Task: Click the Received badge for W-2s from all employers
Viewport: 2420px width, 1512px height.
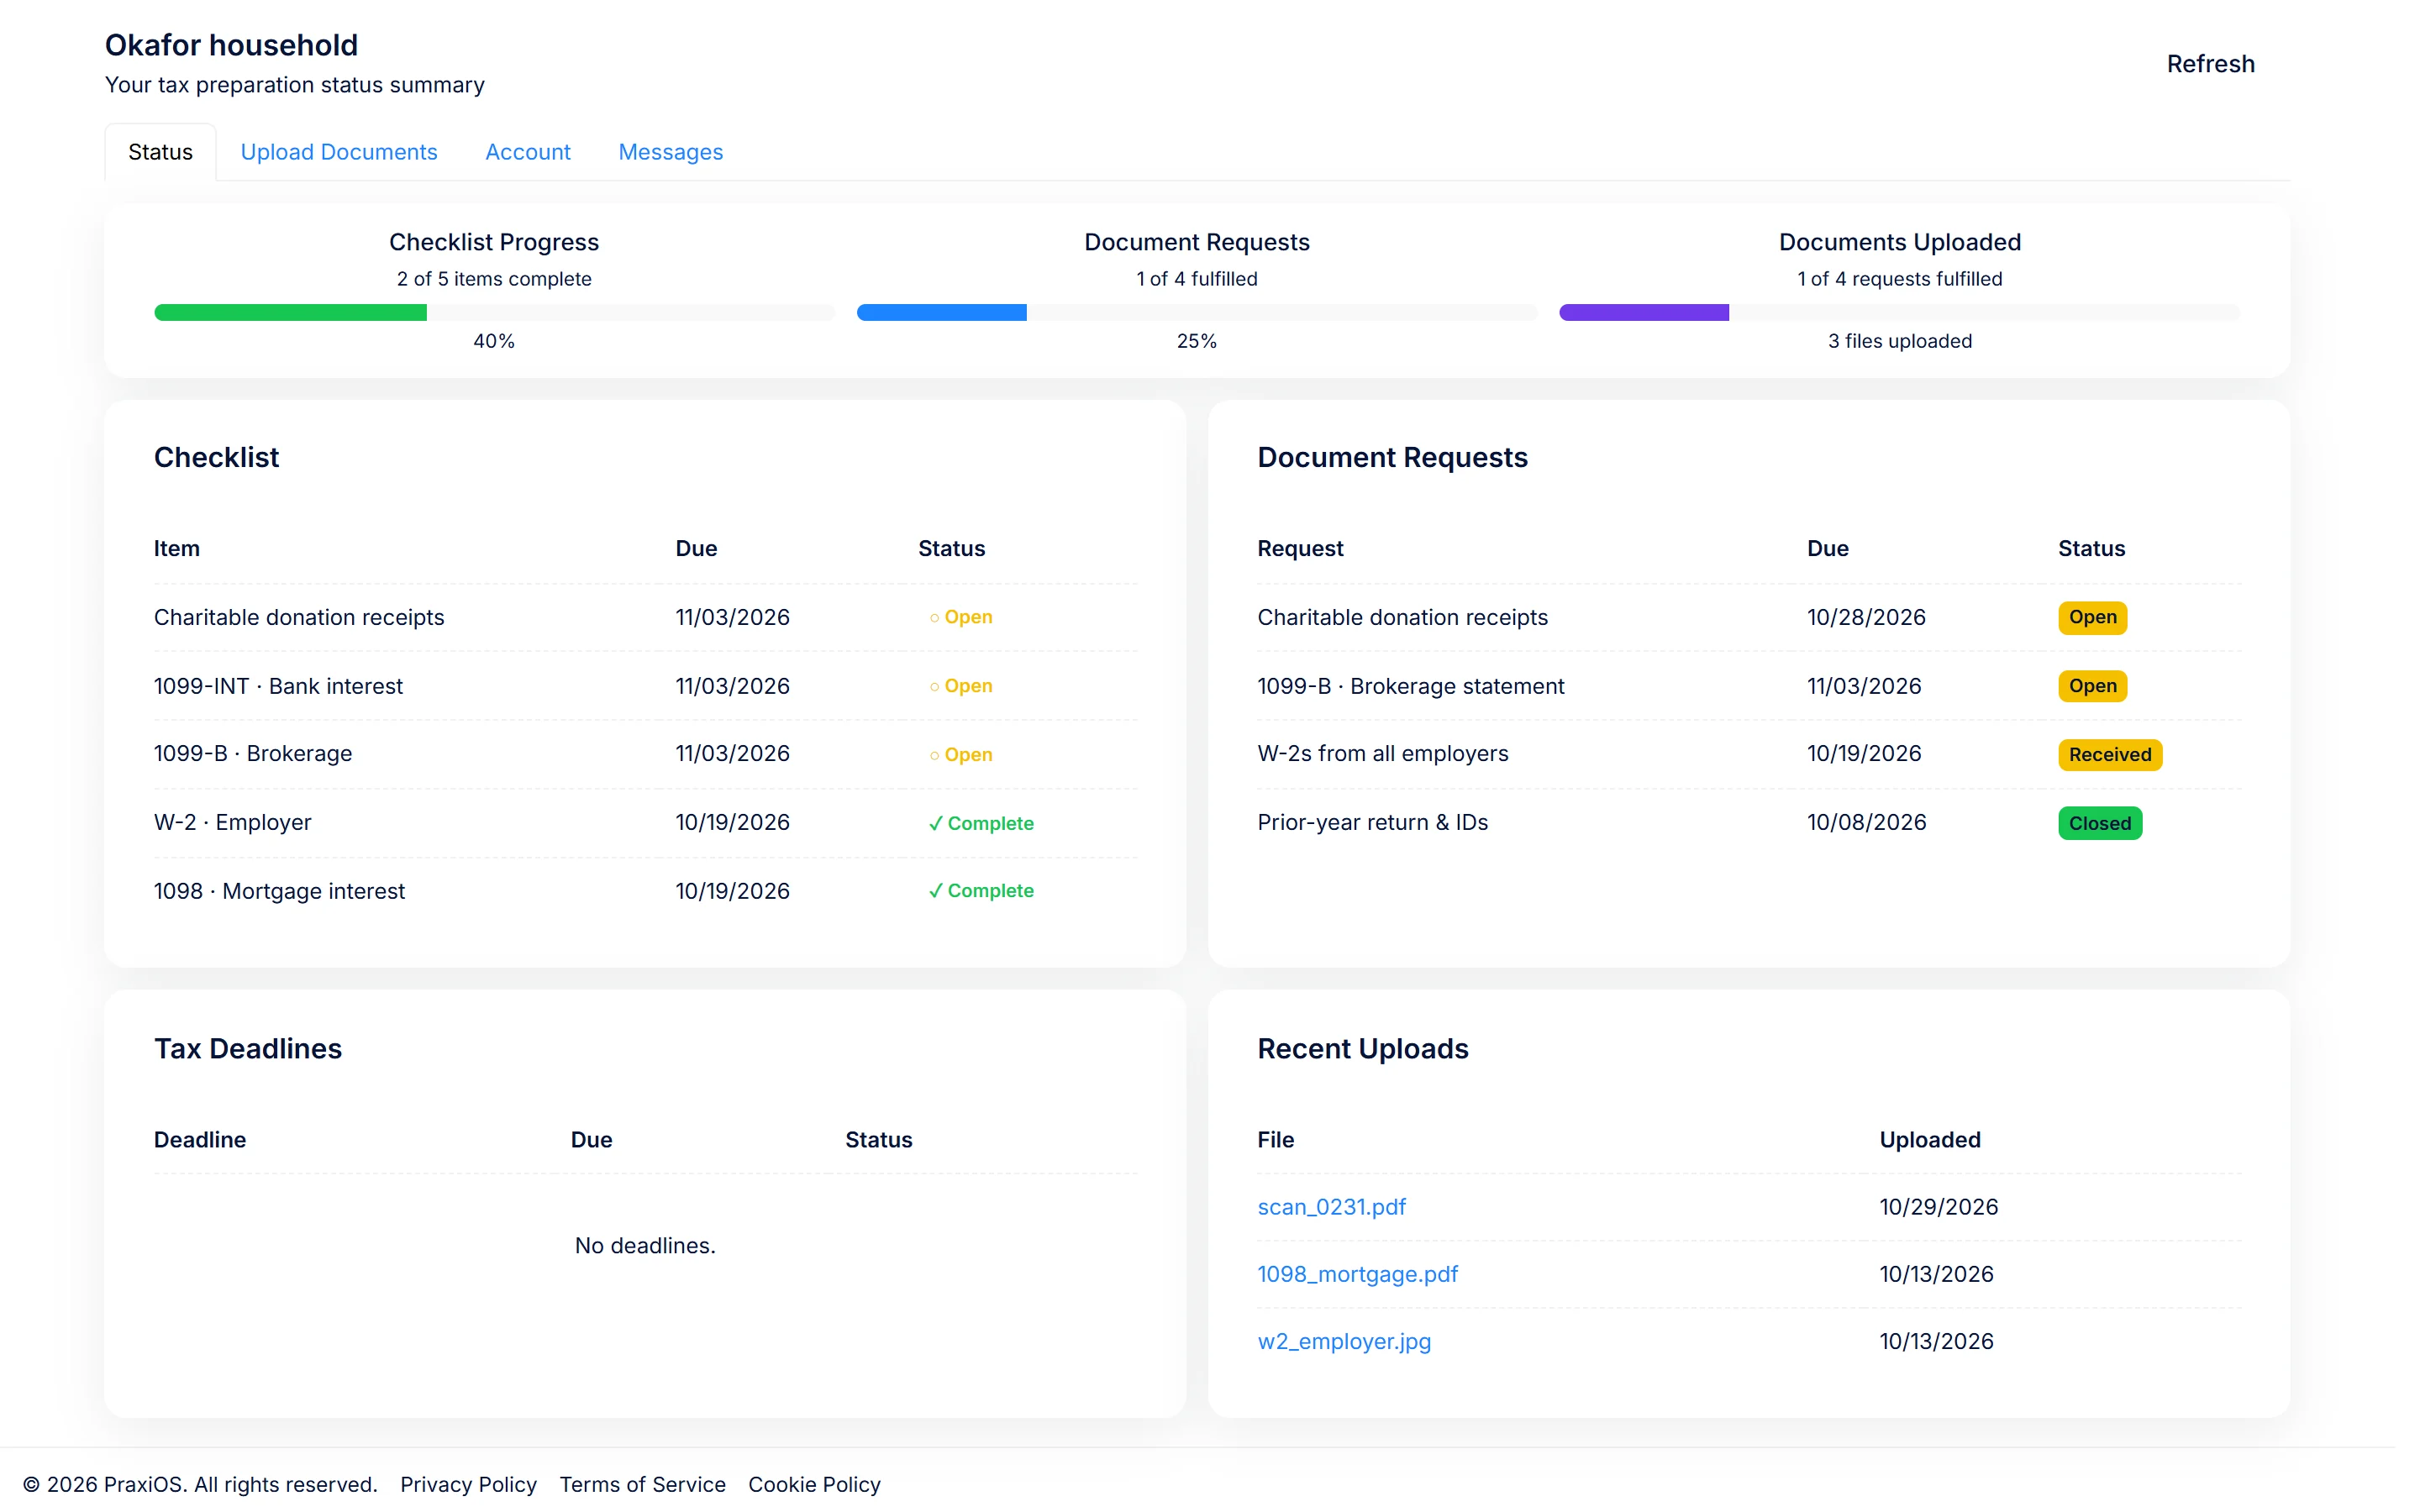Action: 2110,755
